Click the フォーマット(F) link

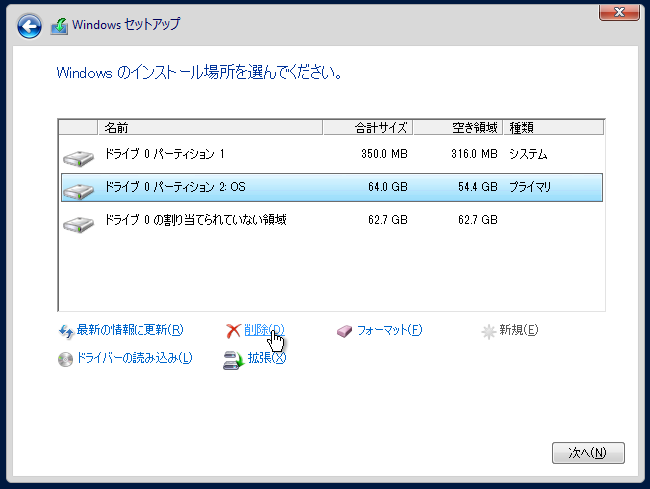click(389, 330)
